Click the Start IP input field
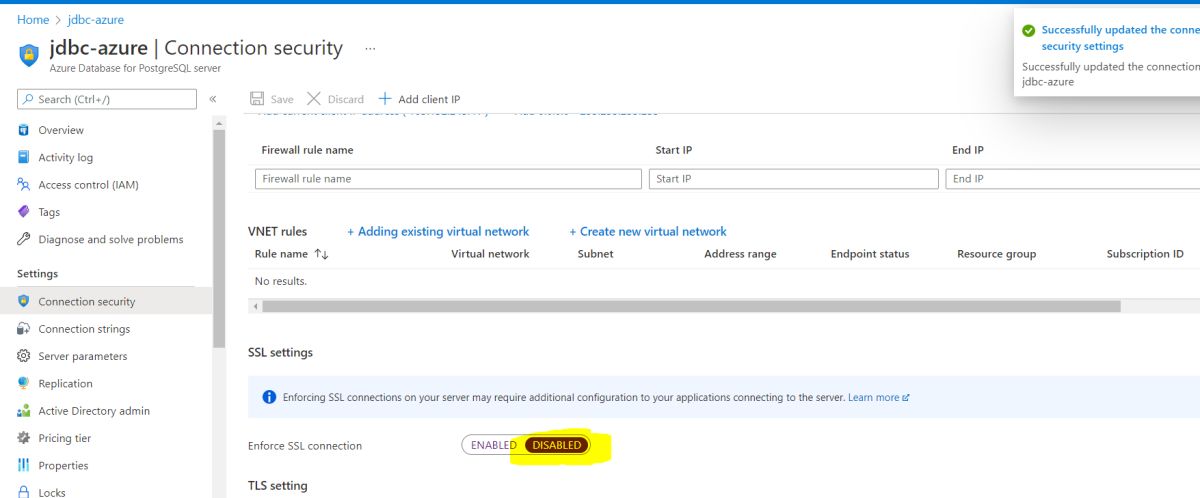This screenshot has height=498, width=1200. pos(796,178)
